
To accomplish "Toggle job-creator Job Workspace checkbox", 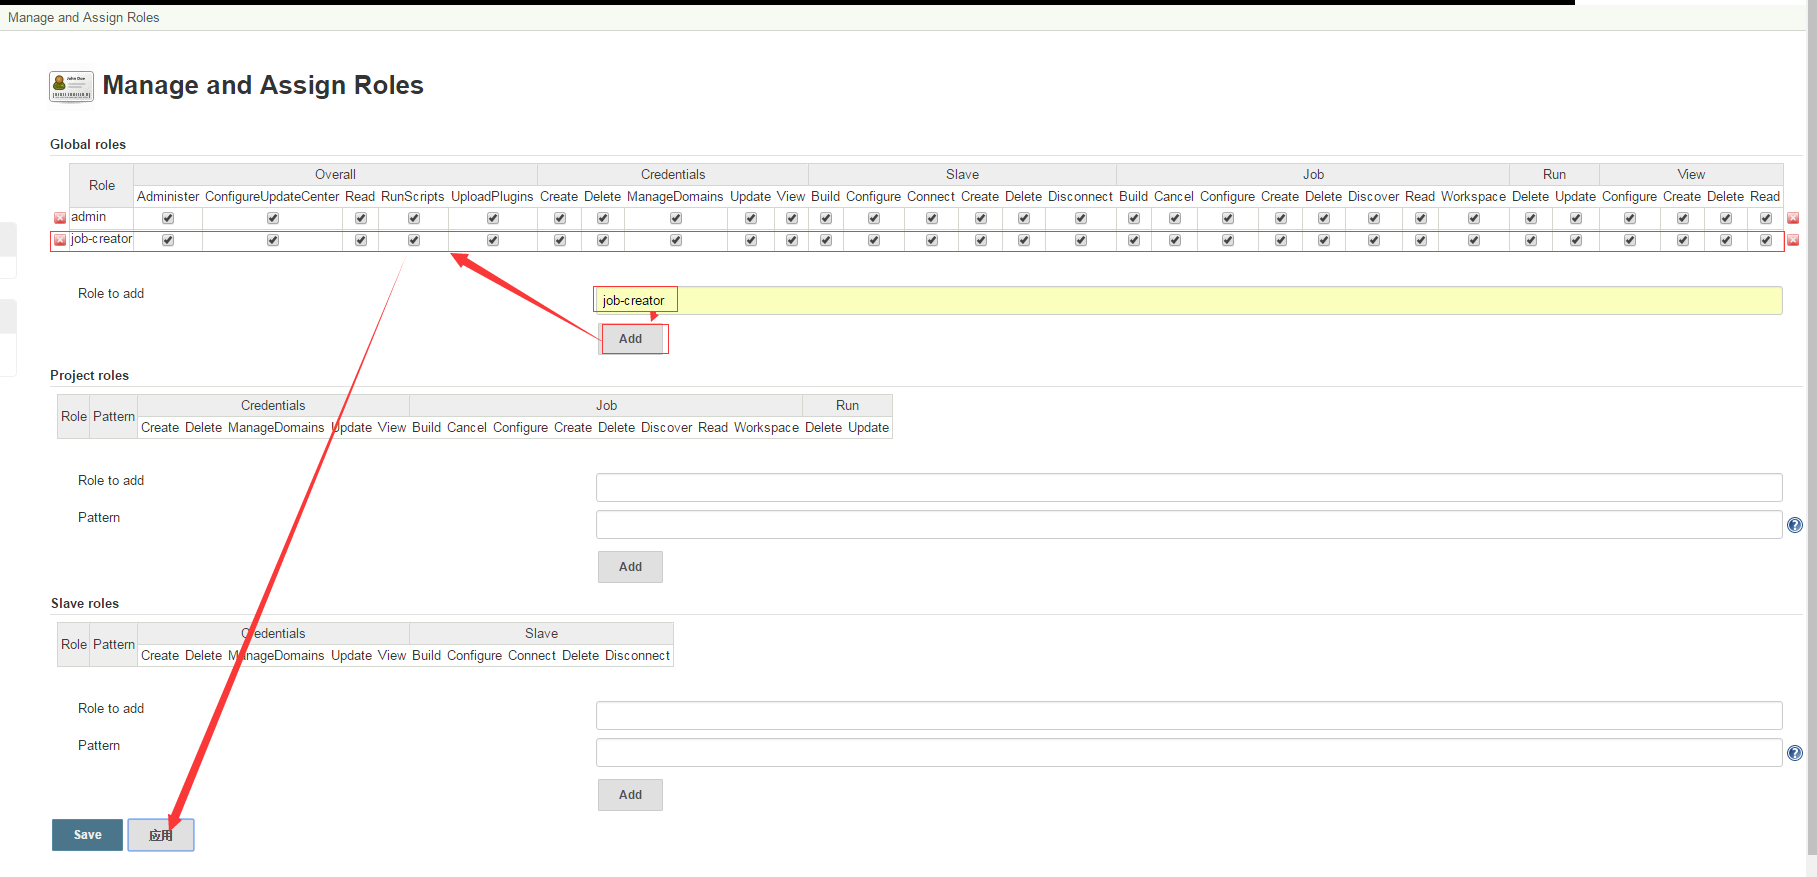I will tap(1474, 240).
